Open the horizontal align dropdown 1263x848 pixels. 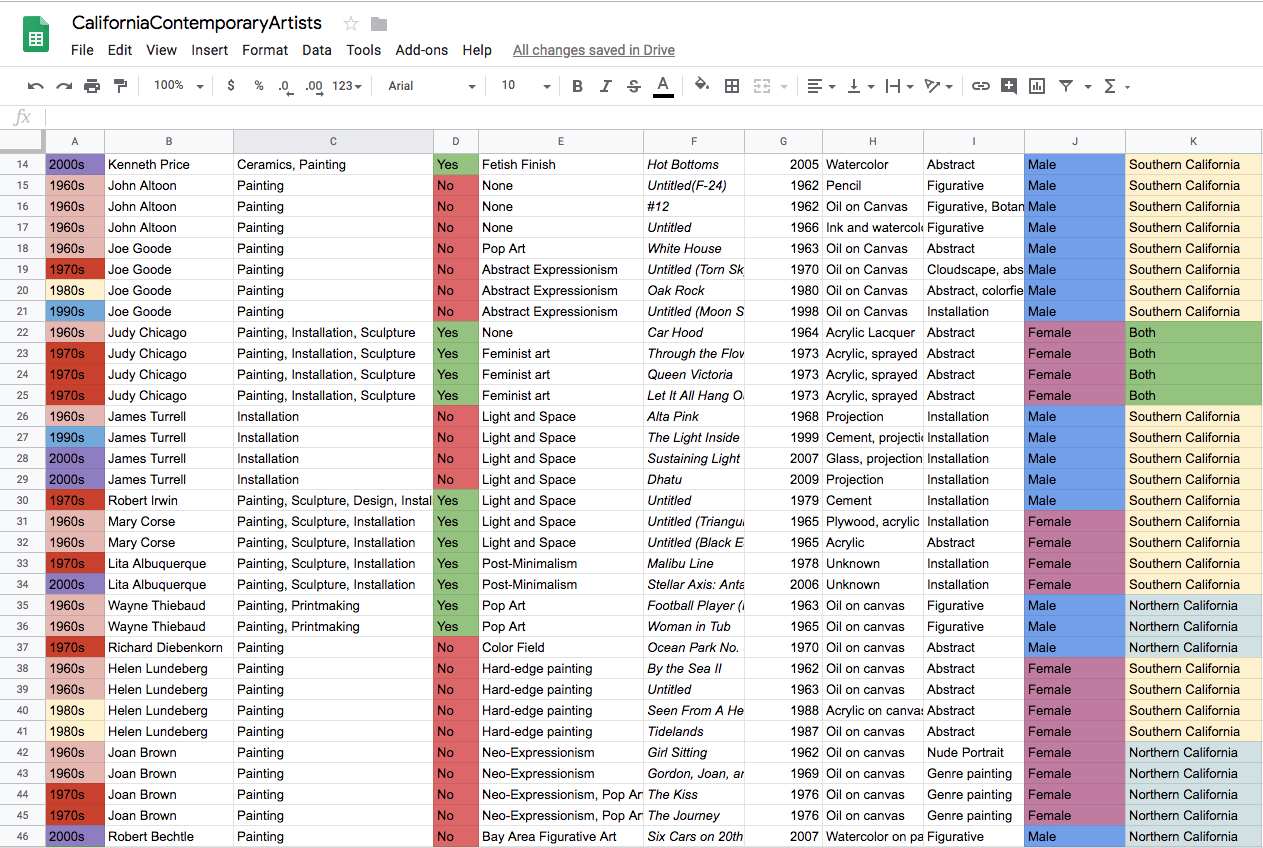tap(821, 86)
